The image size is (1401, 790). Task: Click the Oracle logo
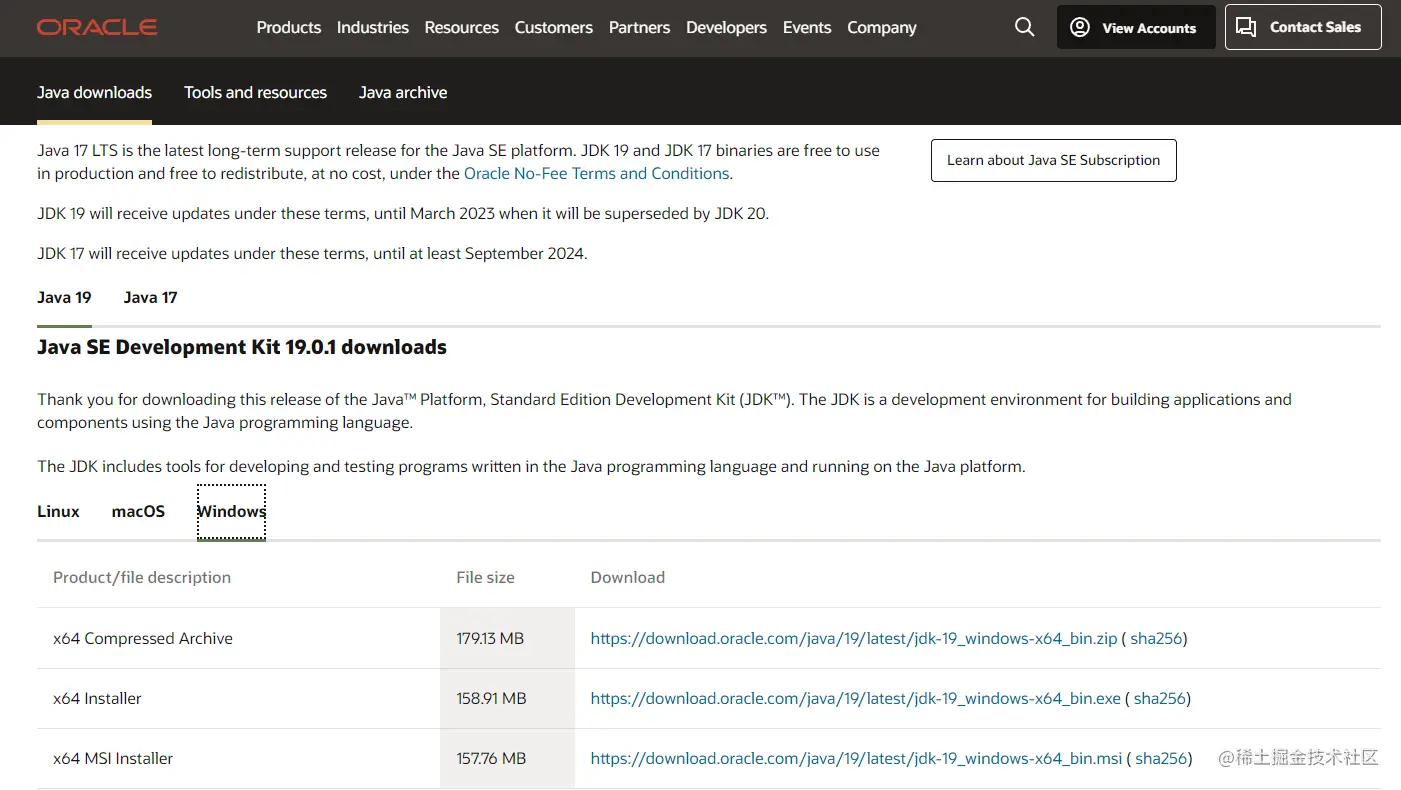click(97, 28)
